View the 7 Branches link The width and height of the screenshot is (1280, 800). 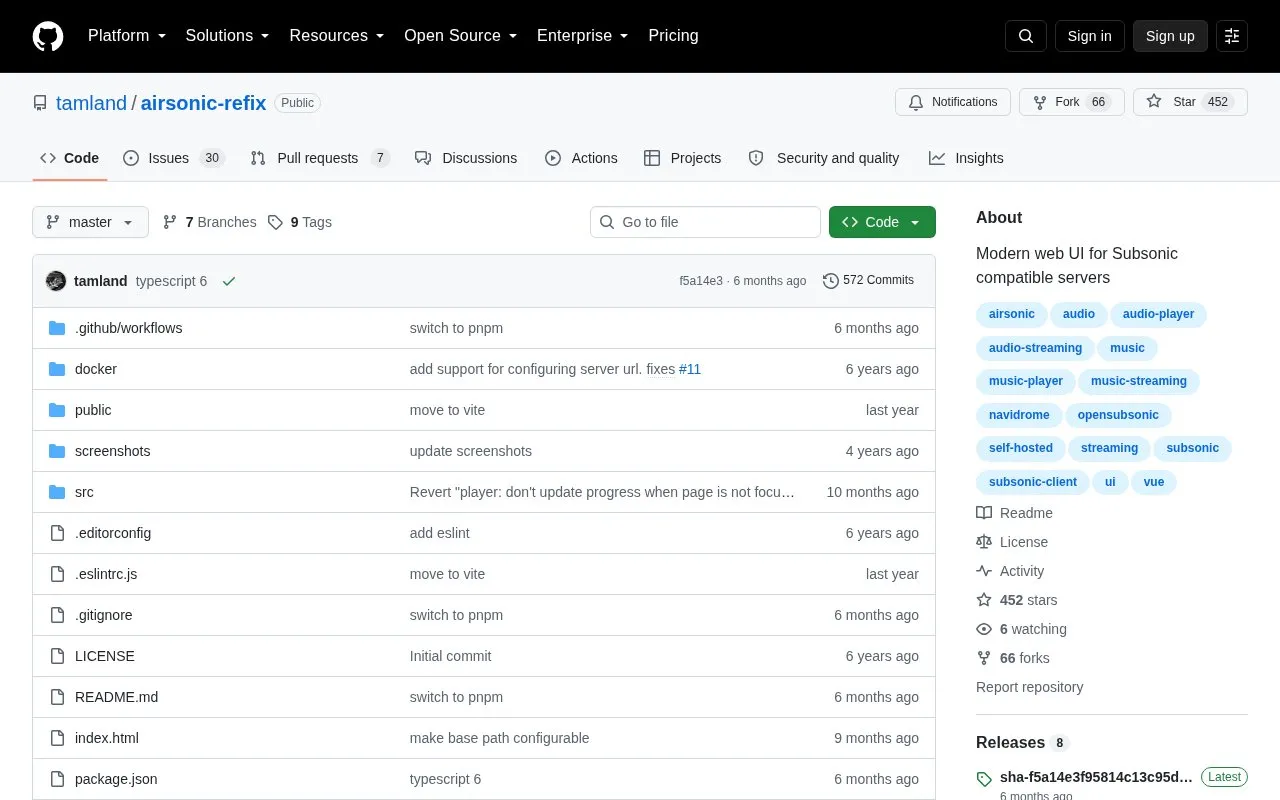tap(210, 222)
